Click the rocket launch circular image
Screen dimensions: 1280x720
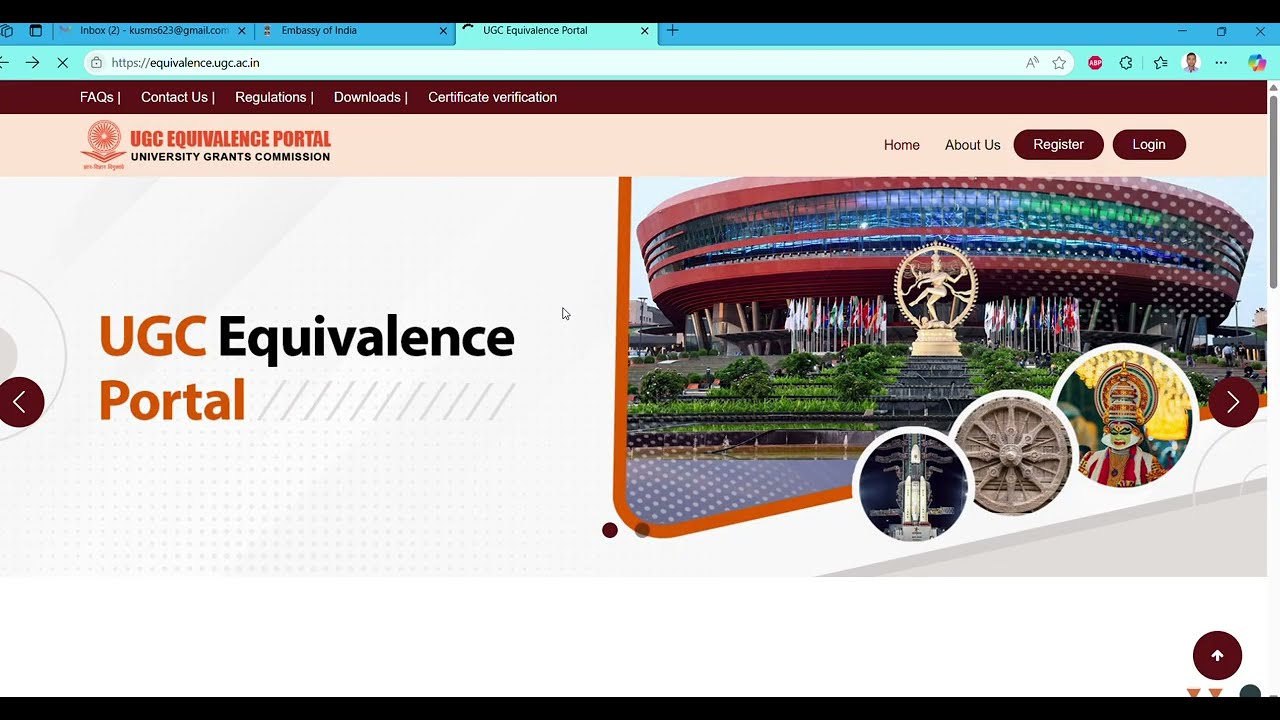point(914,485)
